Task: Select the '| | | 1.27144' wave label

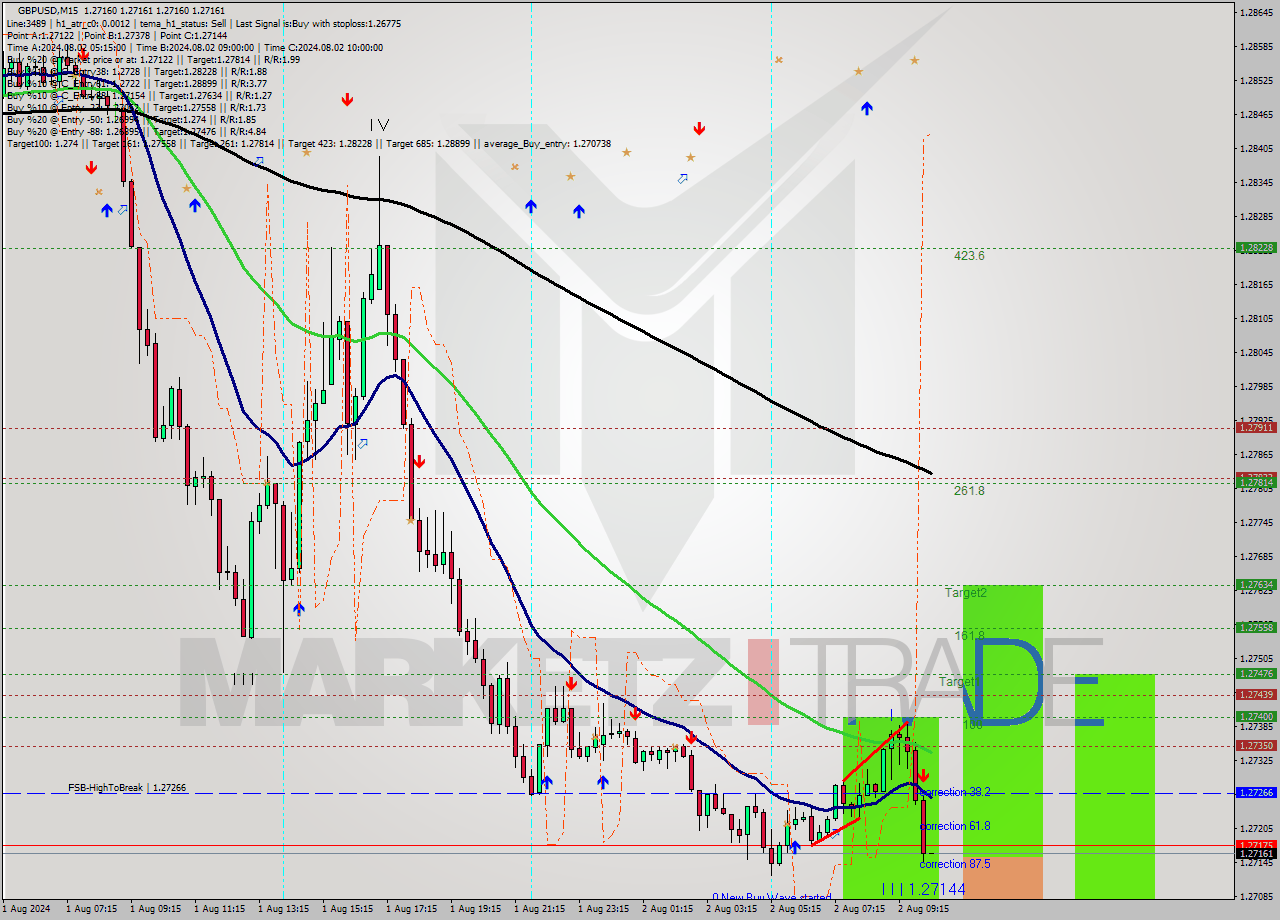Action: pos(923,889)
